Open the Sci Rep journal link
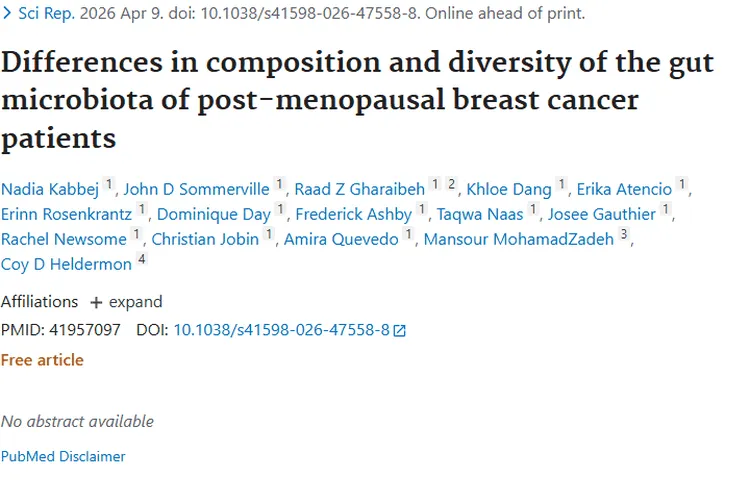This screenshot has height=500, width=750. [43, 13]
